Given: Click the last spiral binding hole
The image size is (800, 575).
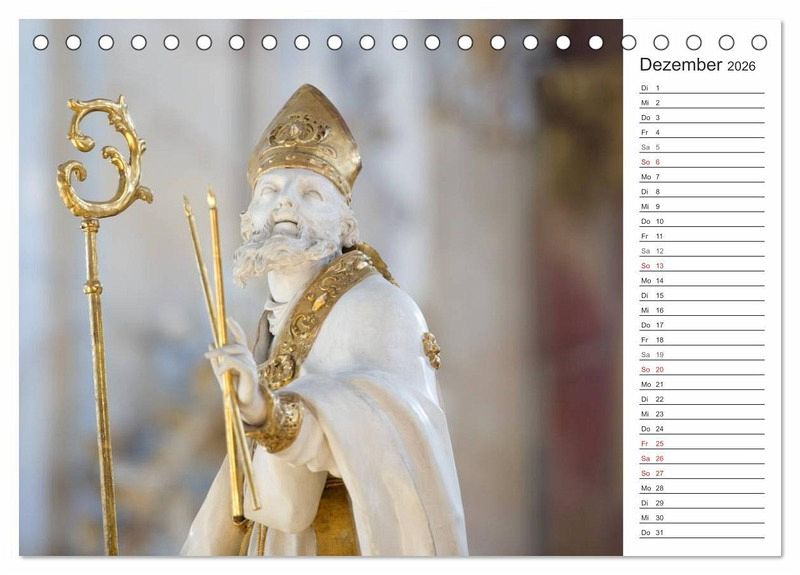Looking at the screenshot, I should click(759, 42).
